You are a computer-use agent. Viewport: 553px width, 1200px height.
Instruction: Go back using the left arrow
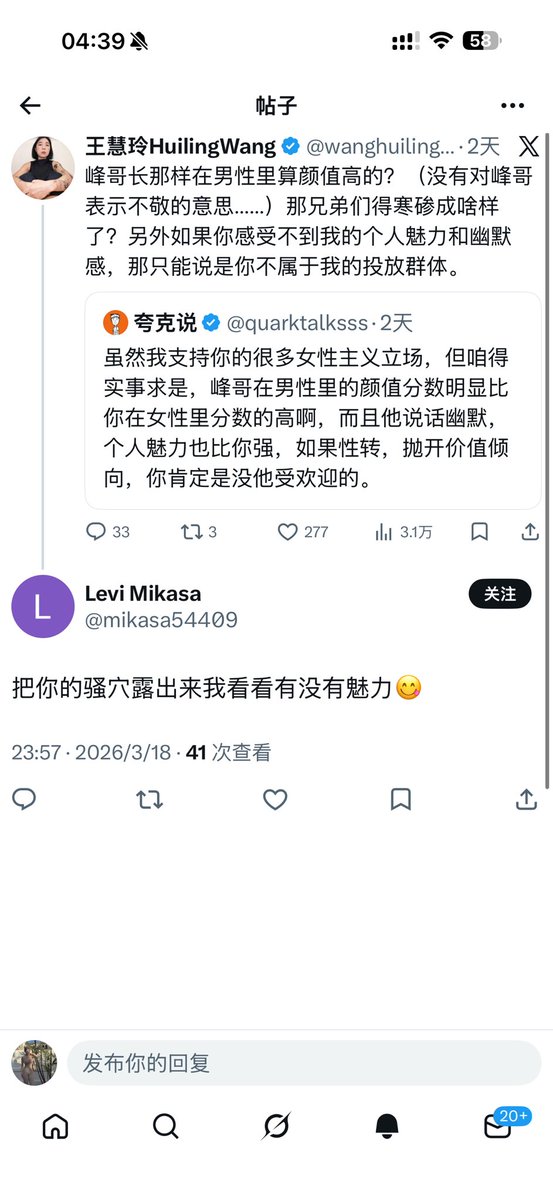[30, 106]
